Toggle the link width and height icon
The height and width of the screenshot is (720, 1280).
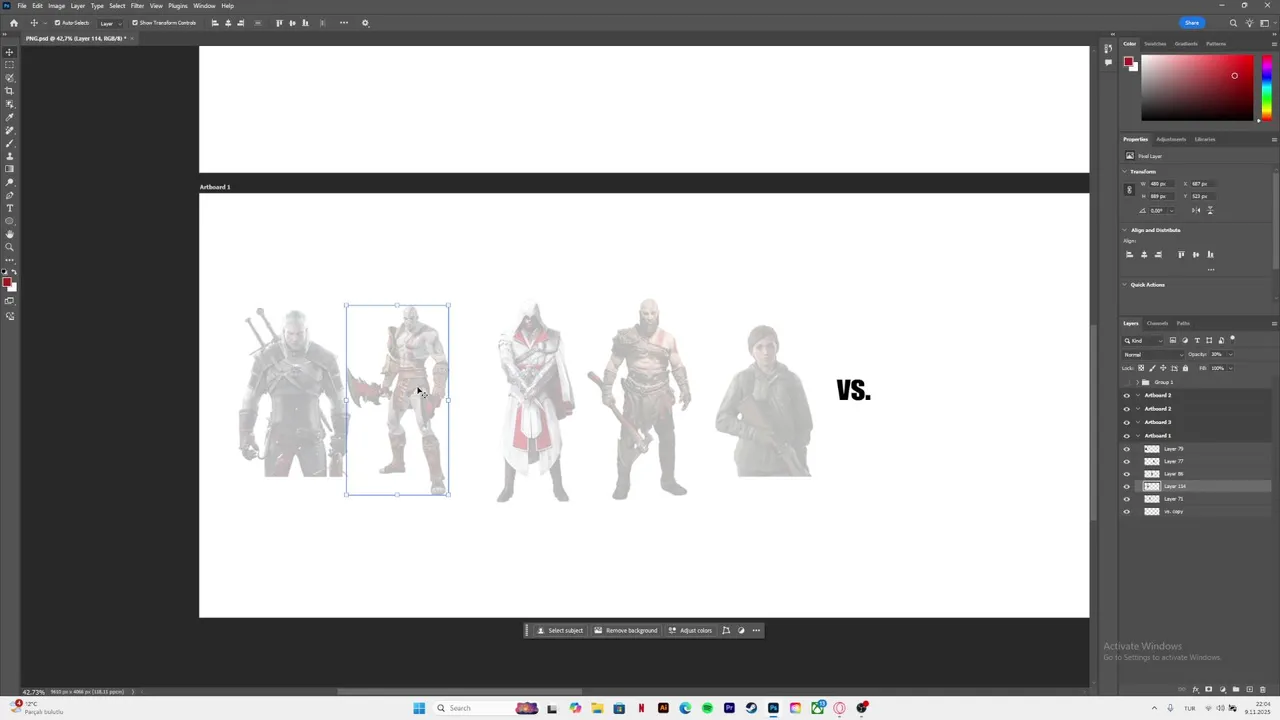coord(1129,189)
